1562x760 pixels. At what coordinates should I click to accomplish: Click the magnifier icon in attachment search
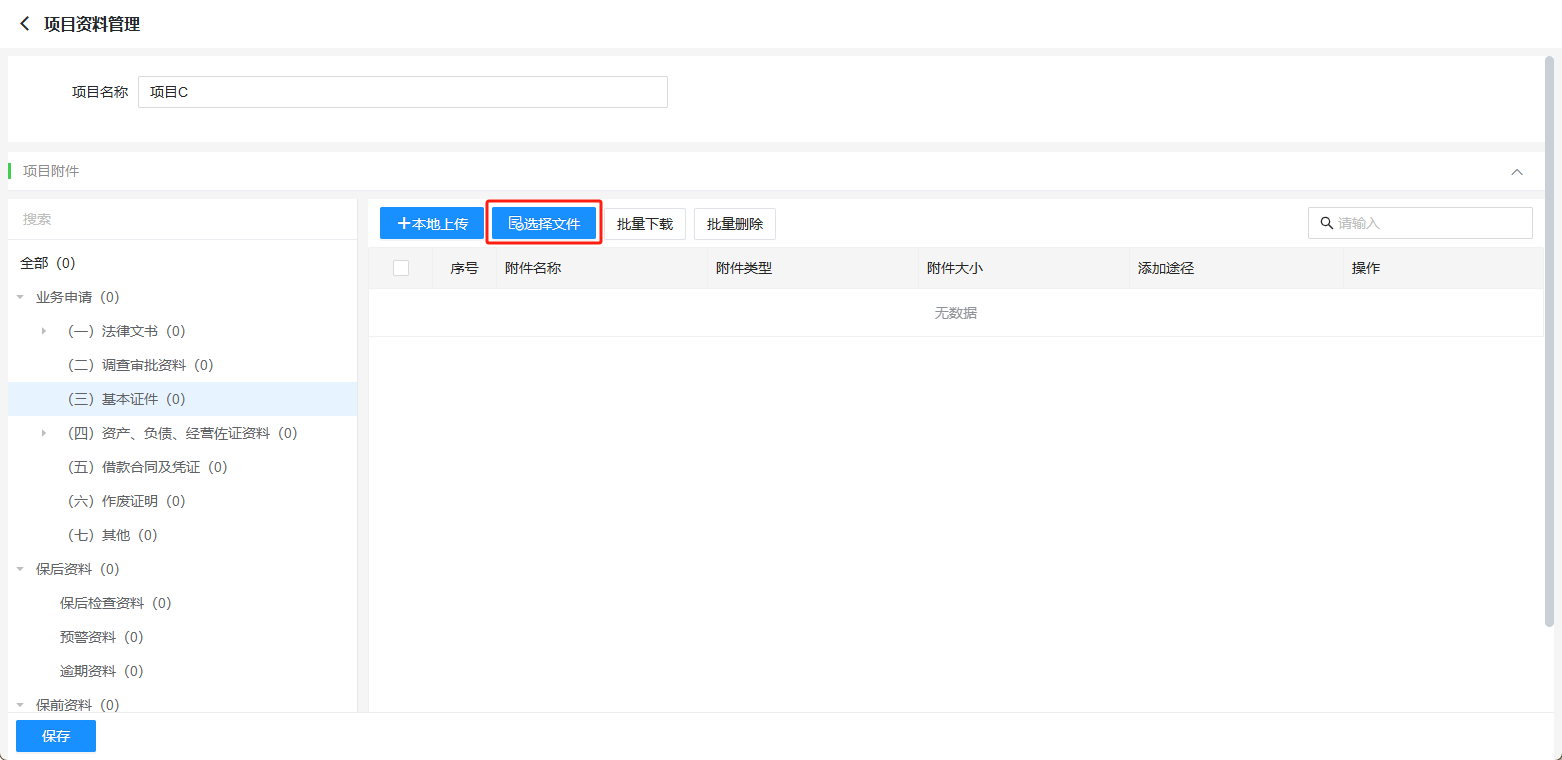(x=1327, y=223)
